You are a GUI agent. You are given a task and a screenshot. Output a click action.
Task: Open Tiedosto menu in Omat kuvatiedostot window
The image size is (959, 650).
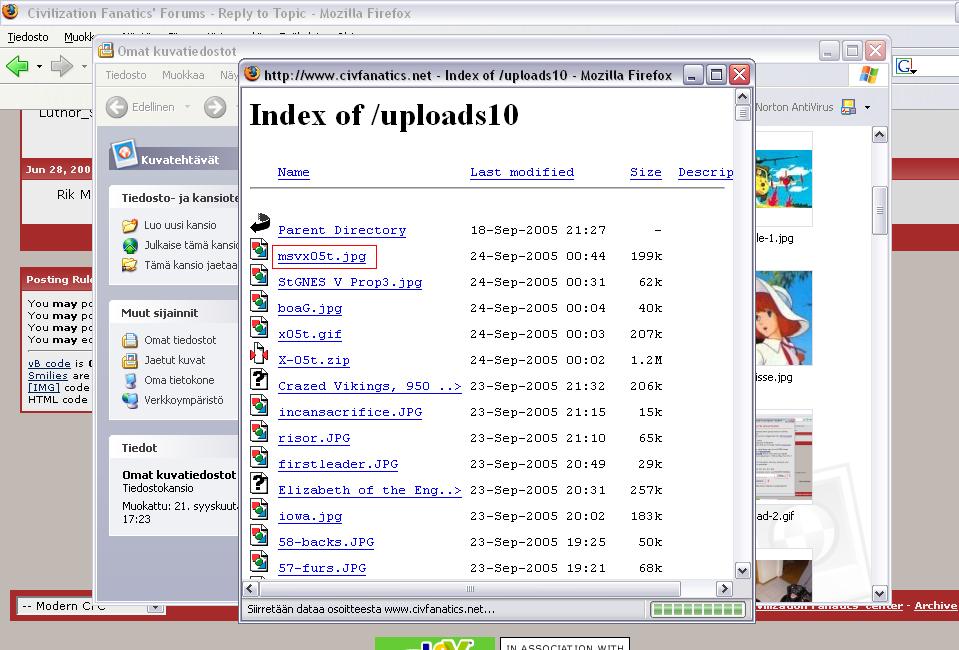(x=126, y=75)
